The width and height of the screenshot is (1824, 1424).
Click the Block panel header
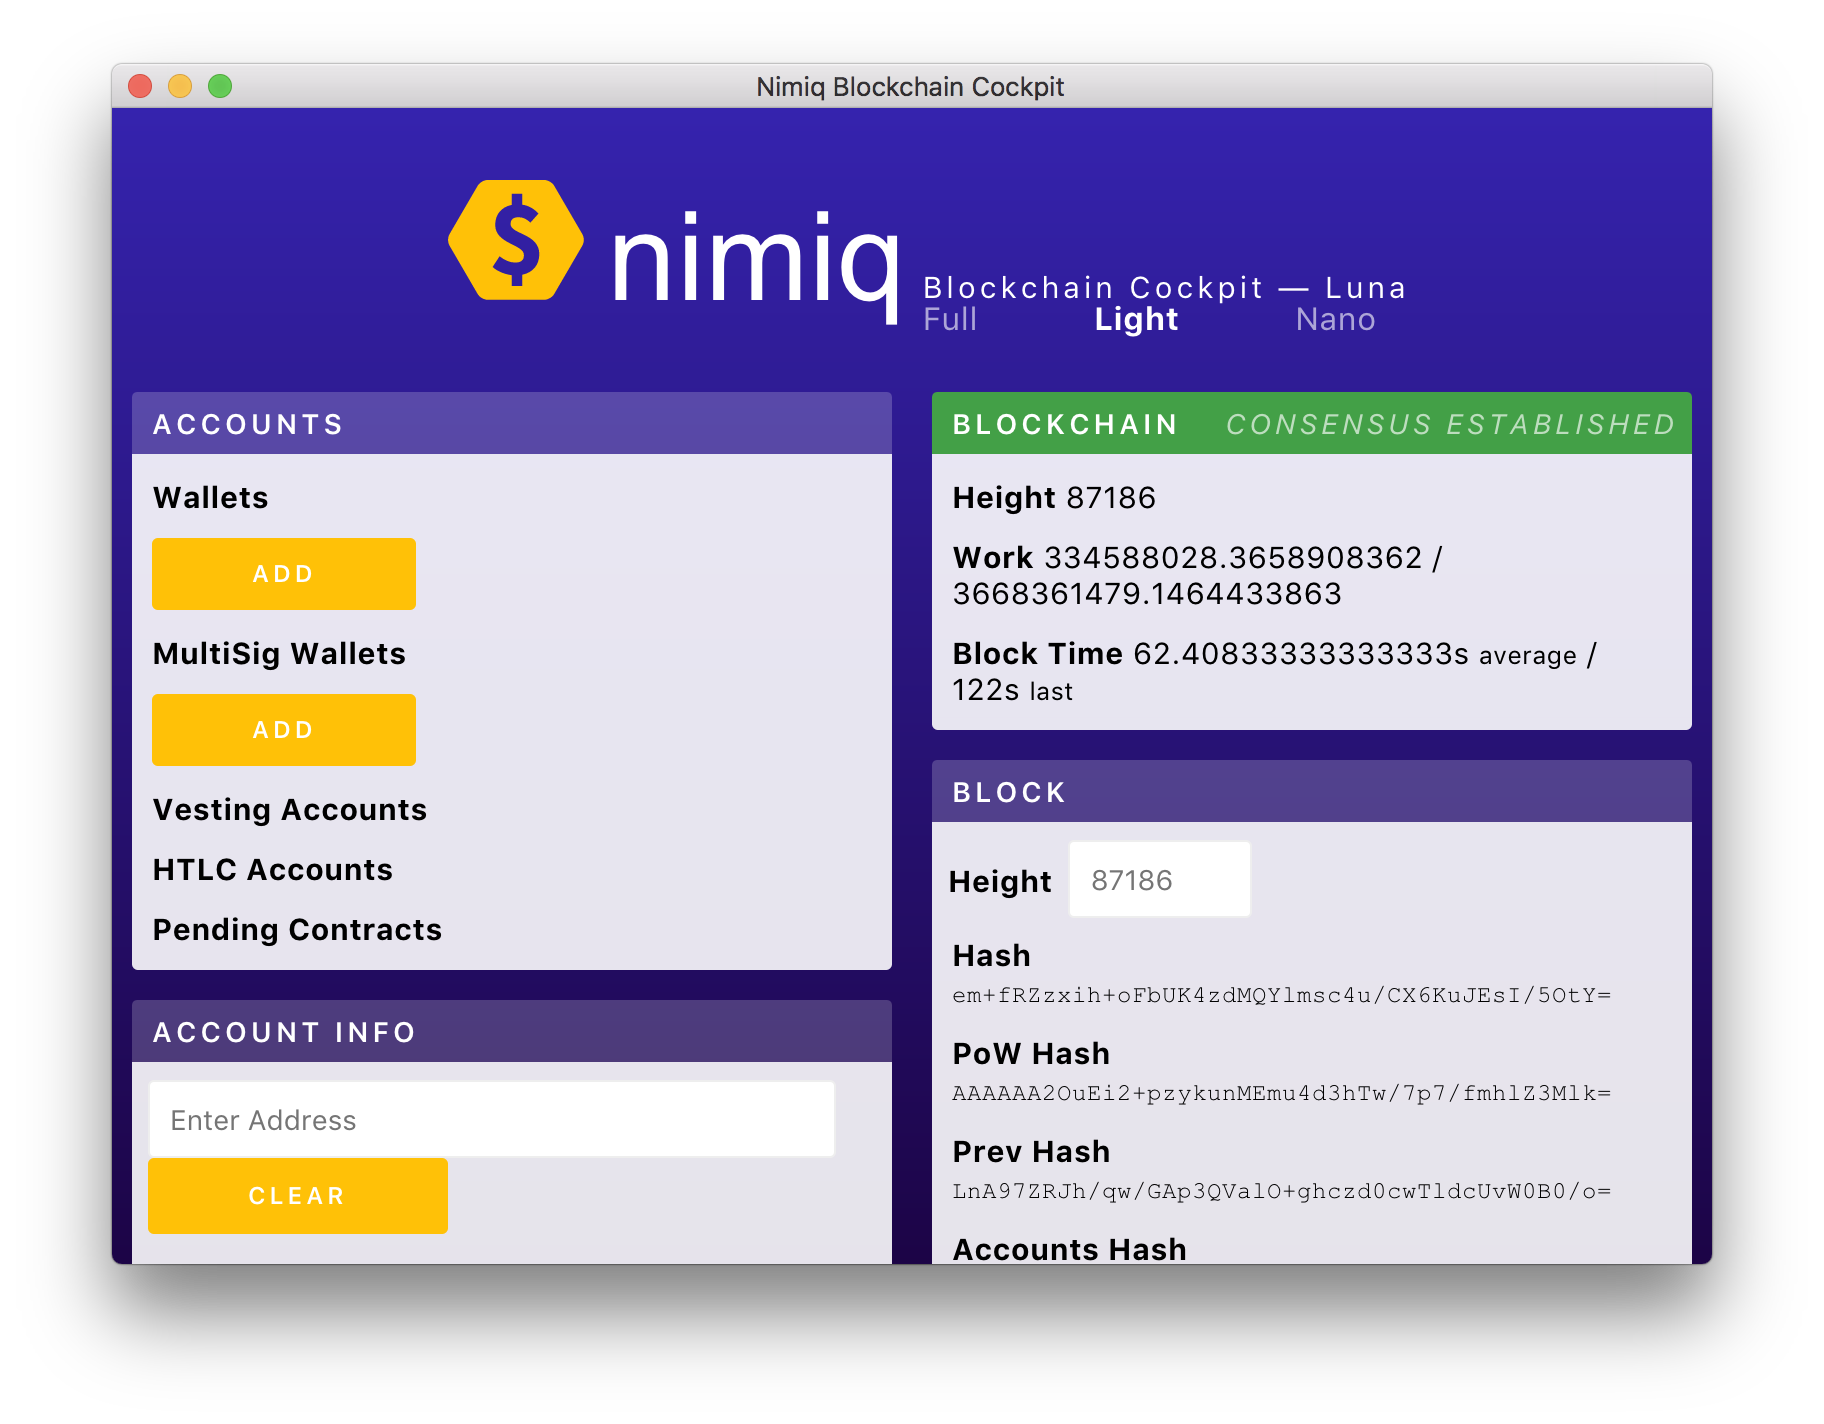1312,792
